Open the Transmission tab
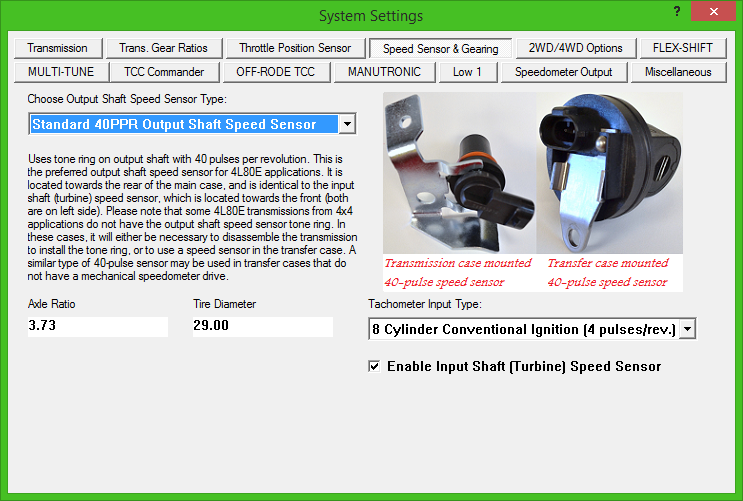The height and width of the screenshot is (501, 743). [x=58, y=48]
